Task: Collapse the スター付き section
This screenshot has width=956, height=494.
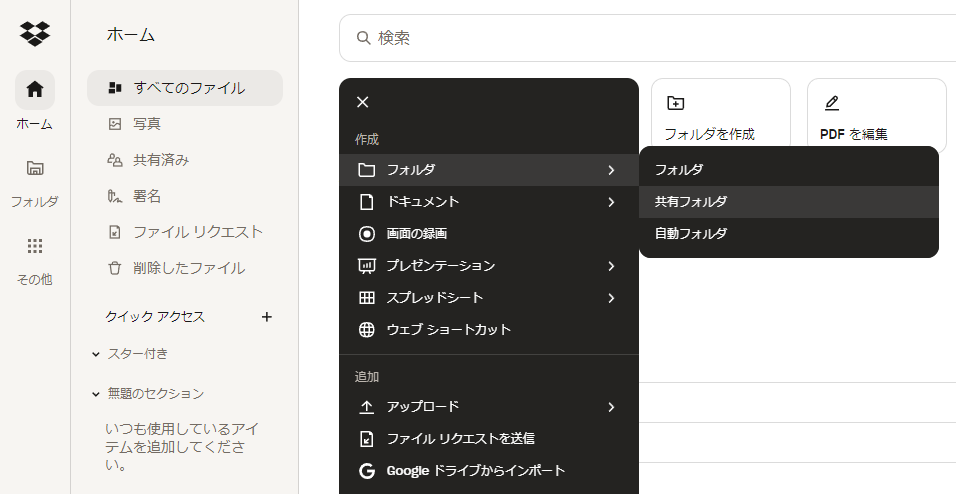Action: click(x=96, y=354)
